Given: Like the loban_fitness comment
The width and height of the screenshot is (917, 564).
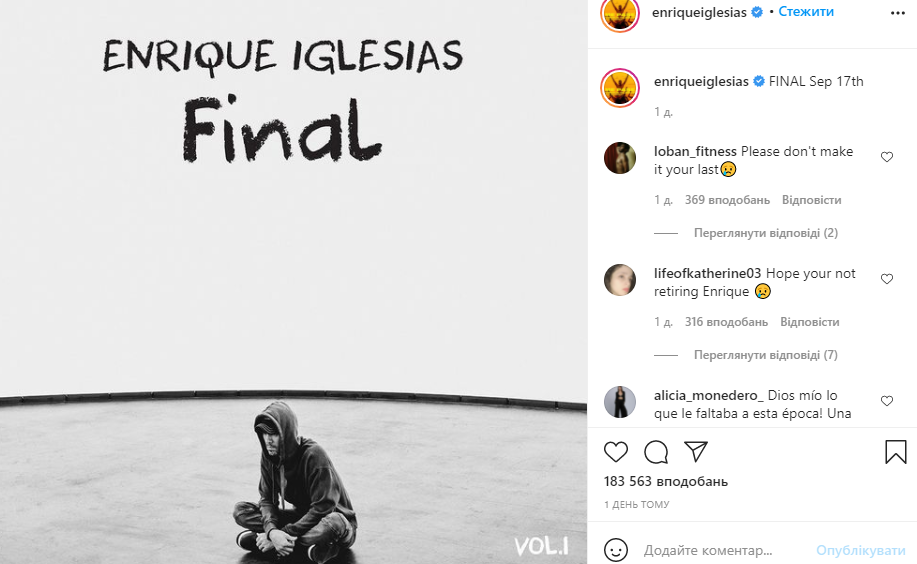Looking at the screenshot, I should 887,157.
